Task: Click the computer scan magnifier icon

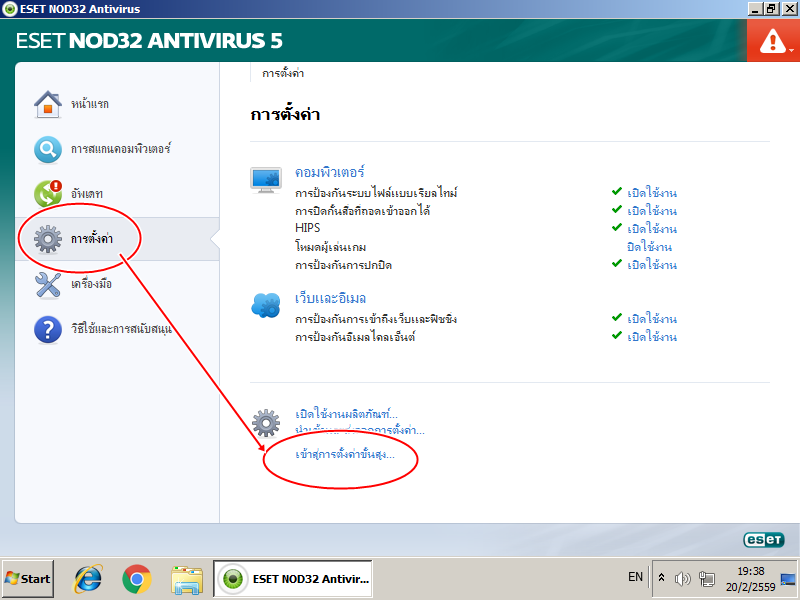Action: coord(47,149)
